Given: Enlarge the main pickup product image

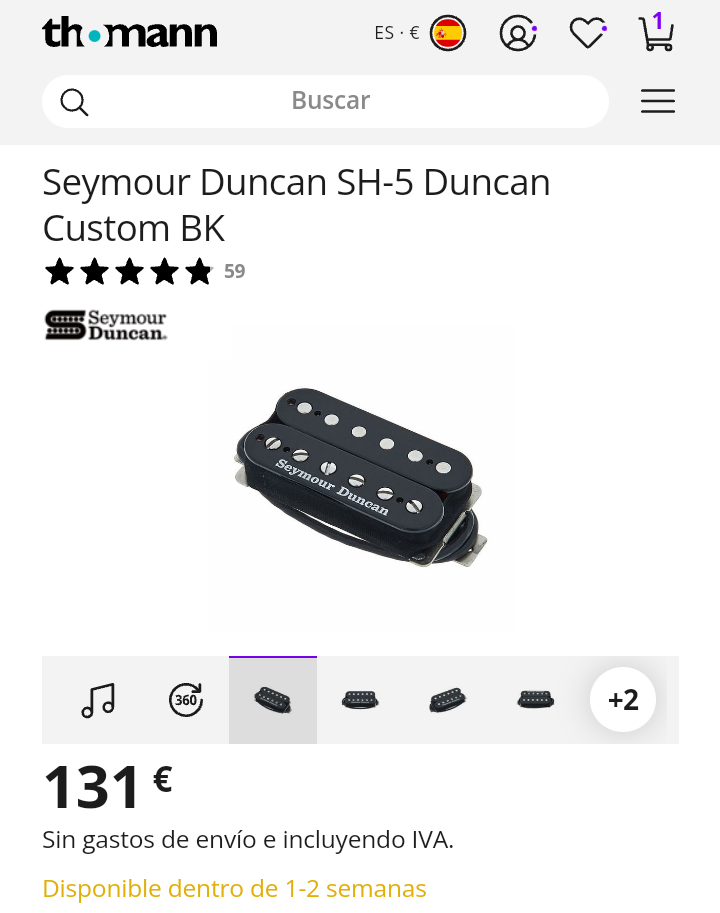Looking at the screenshot, I should tap(360, 476).
